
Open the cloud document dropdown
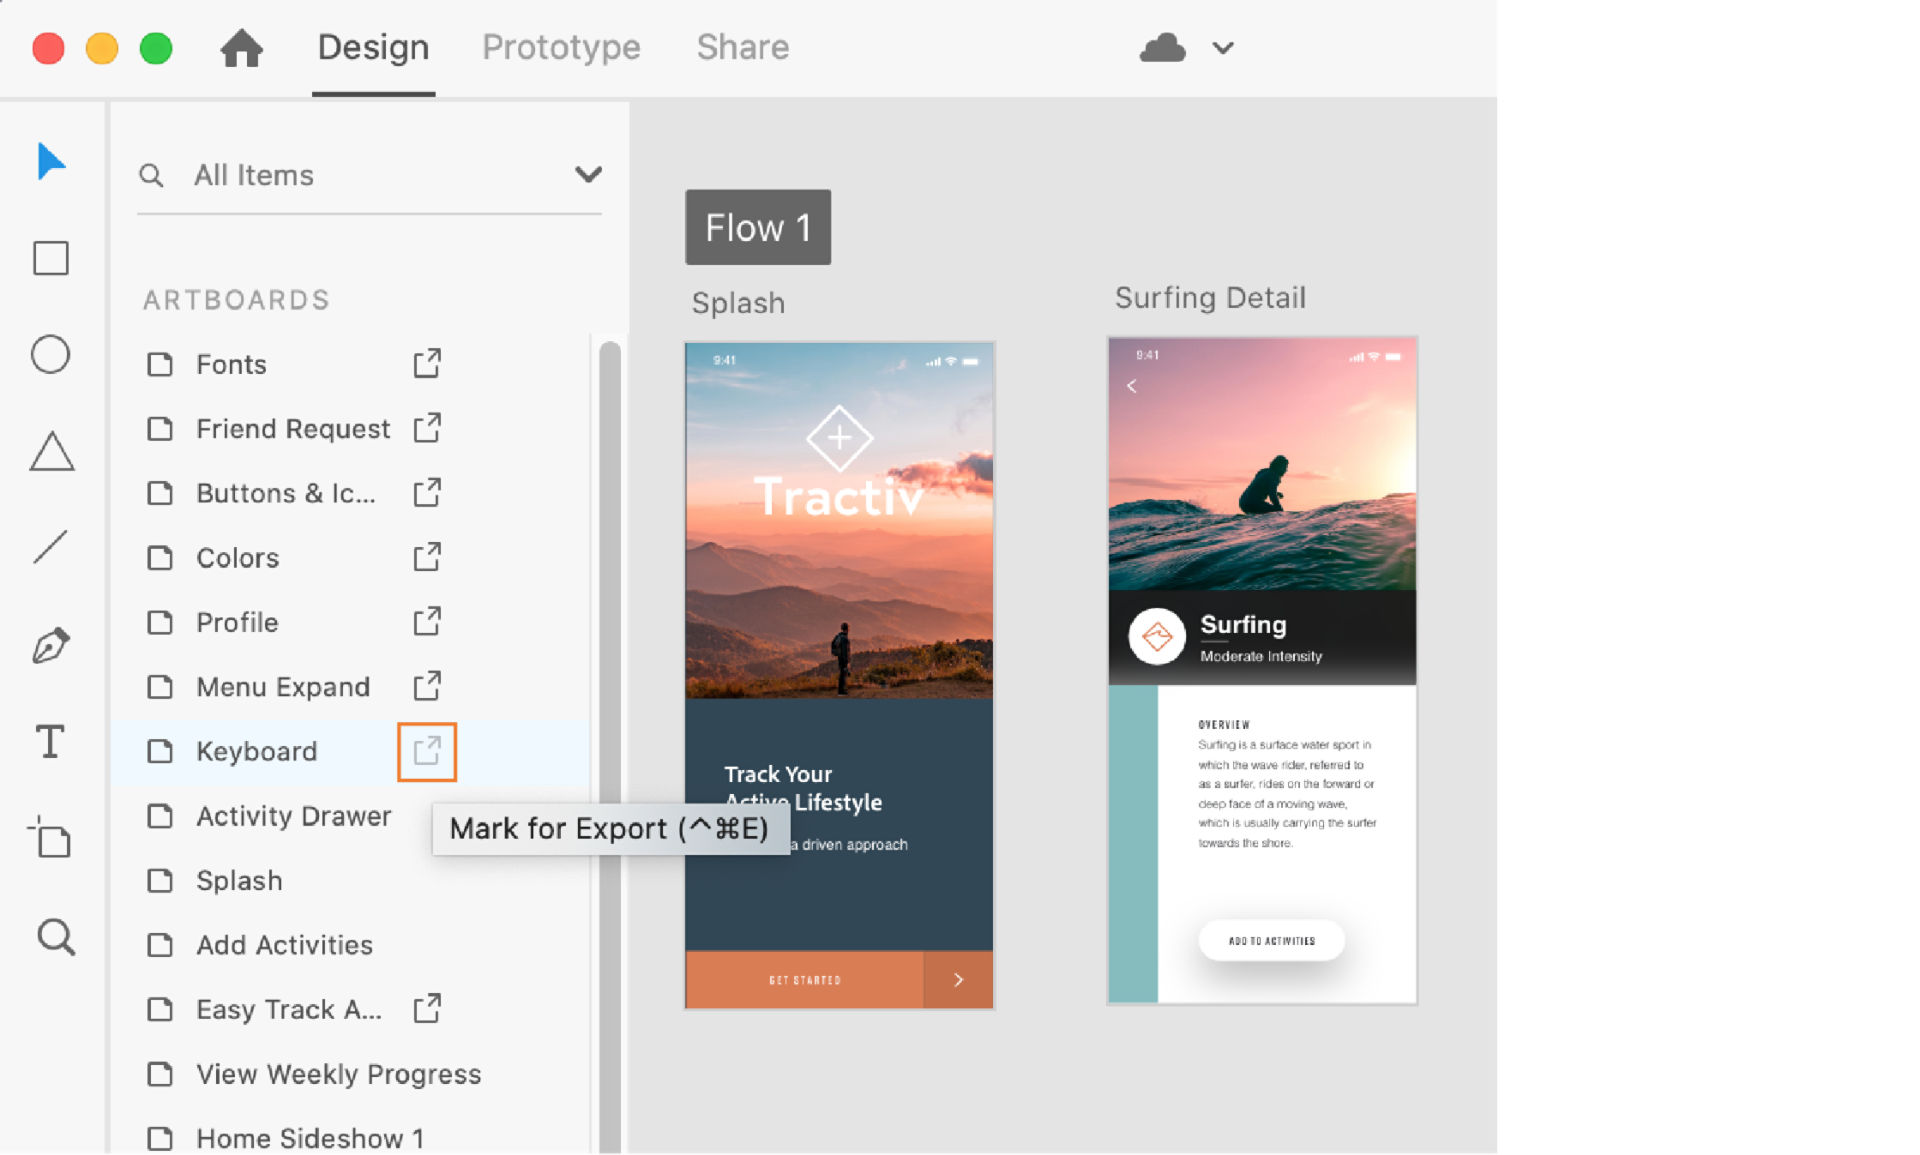(x=1222, y=47)
